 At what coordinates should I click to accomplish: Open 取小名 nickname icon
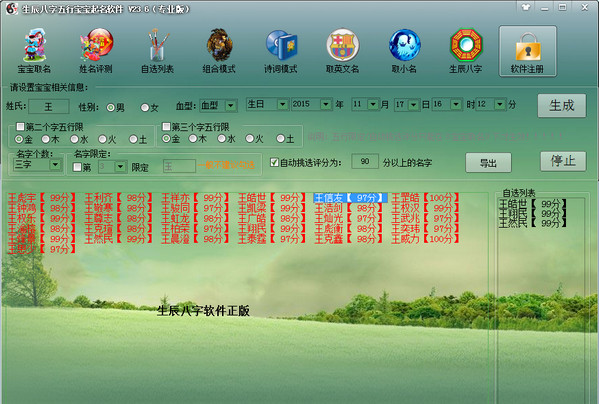point(404,50)
